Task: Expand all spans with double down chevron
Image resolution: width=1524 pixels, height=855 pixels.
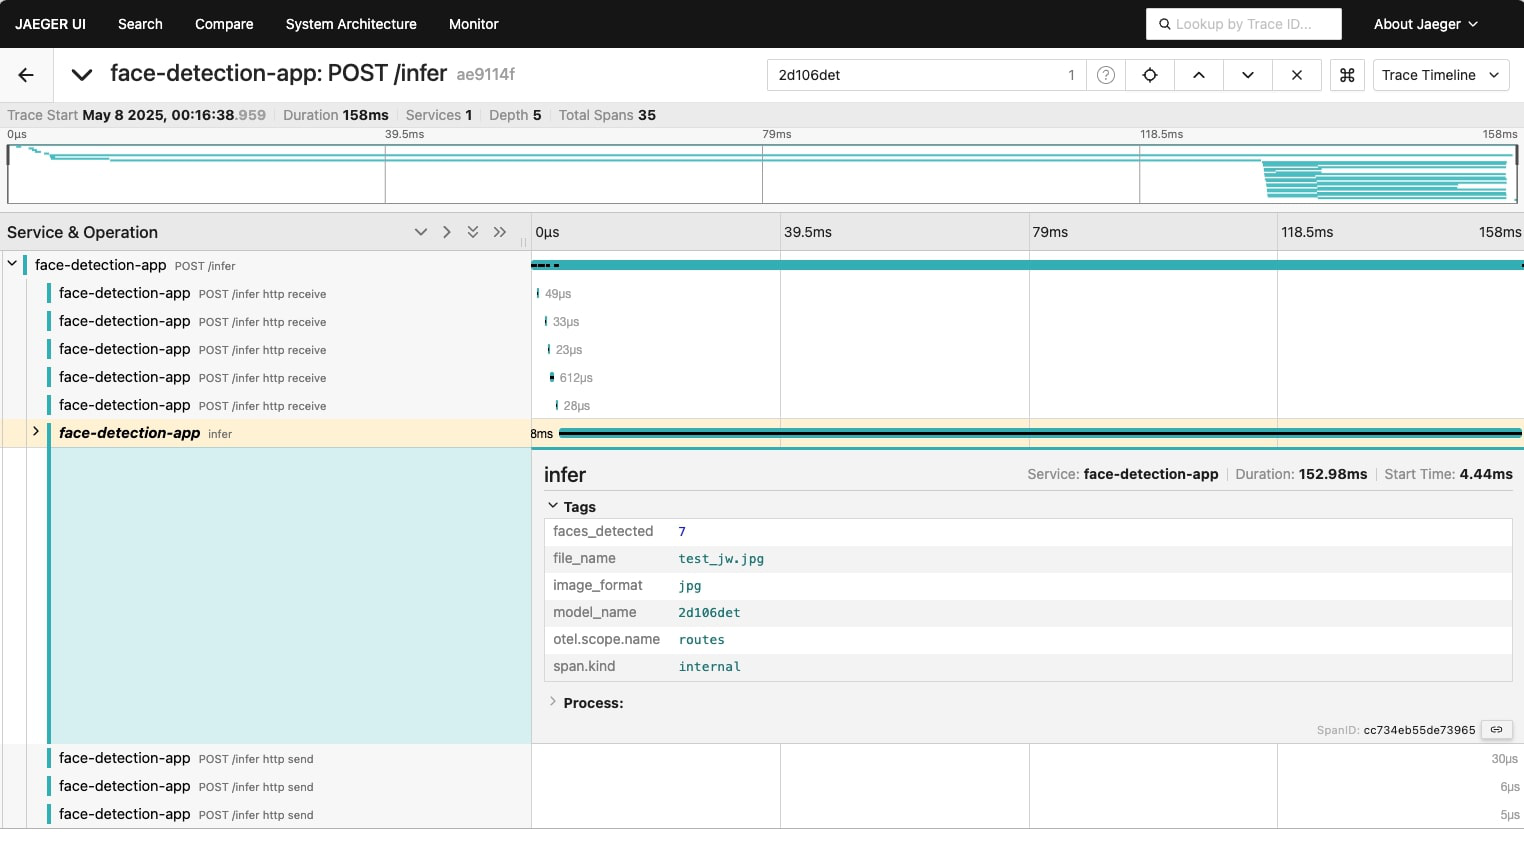Action: point(473,232)
